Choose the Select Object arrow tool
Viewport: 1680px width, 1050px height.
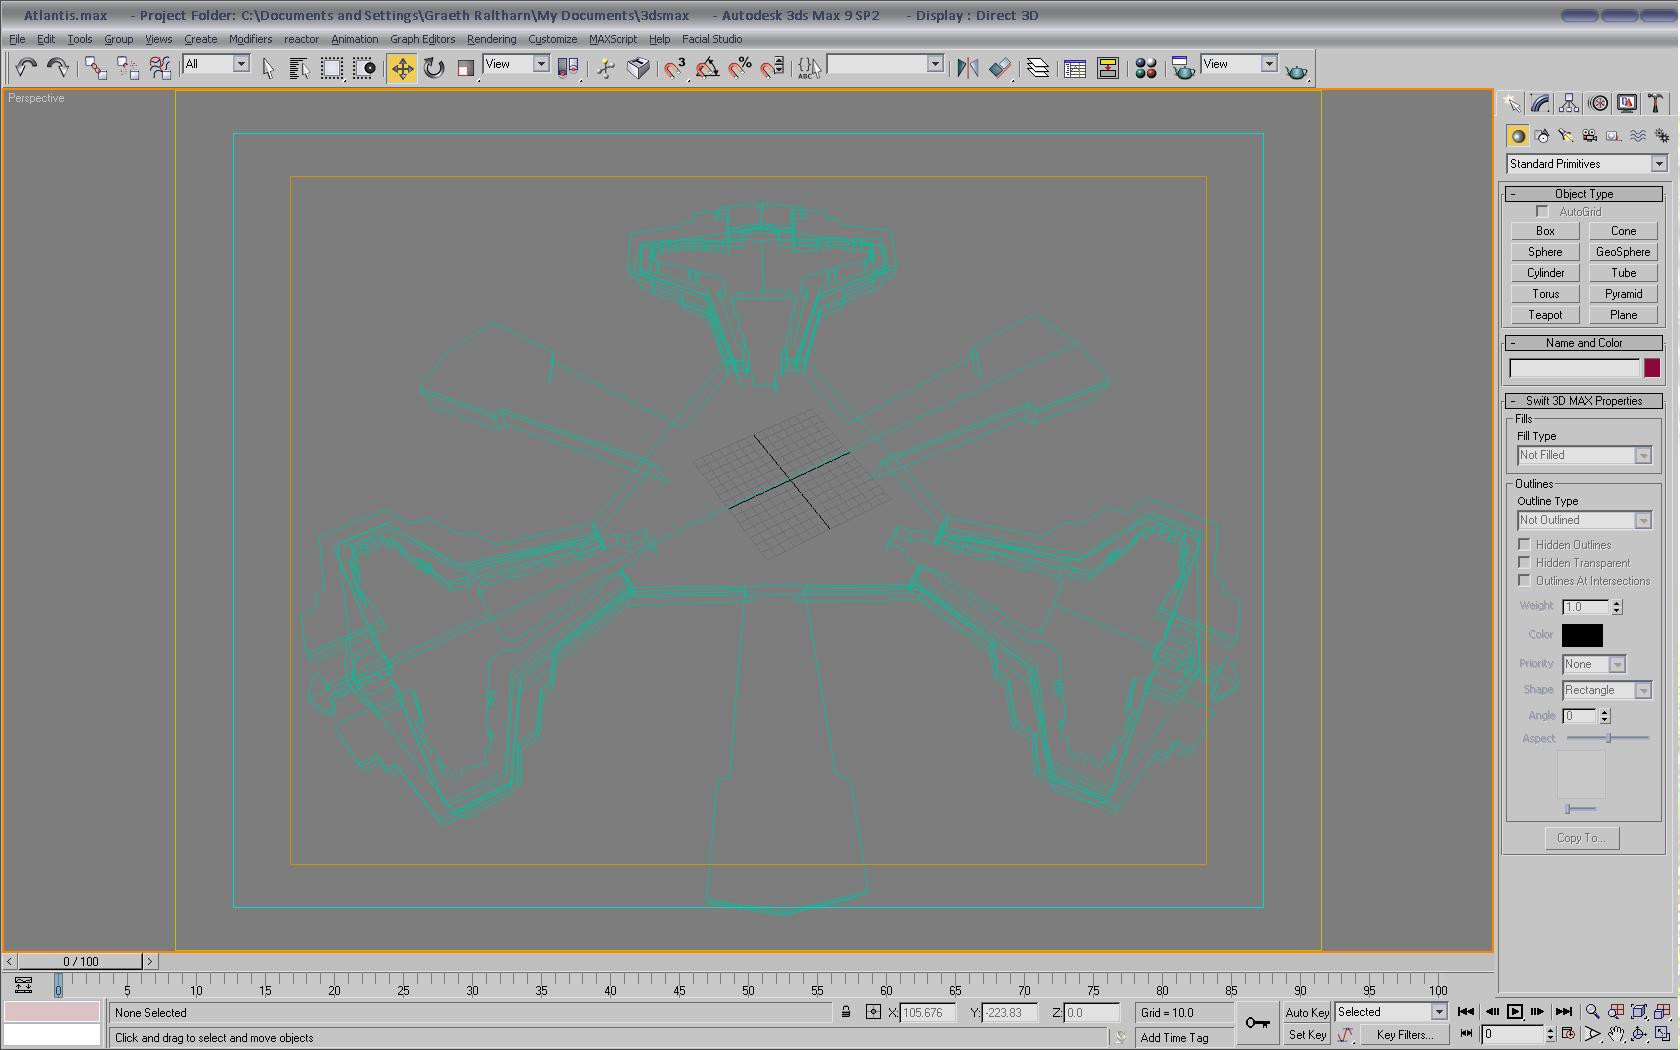(x=267, y=68)
